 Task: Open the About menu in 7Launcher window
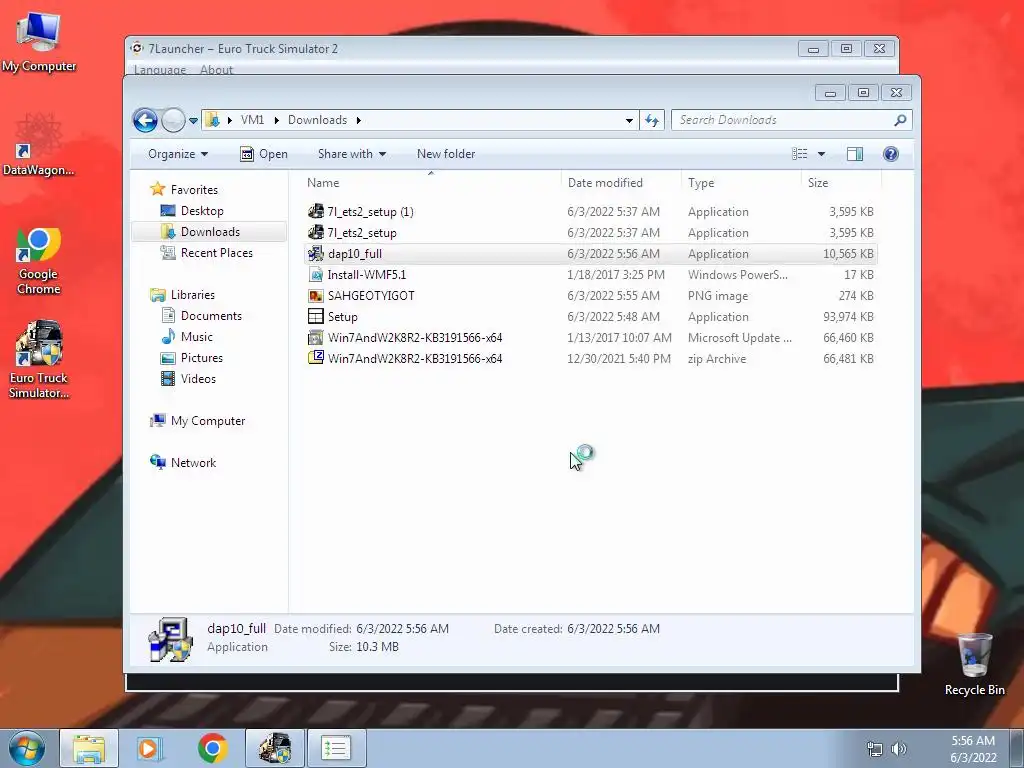tap(216, 70)
